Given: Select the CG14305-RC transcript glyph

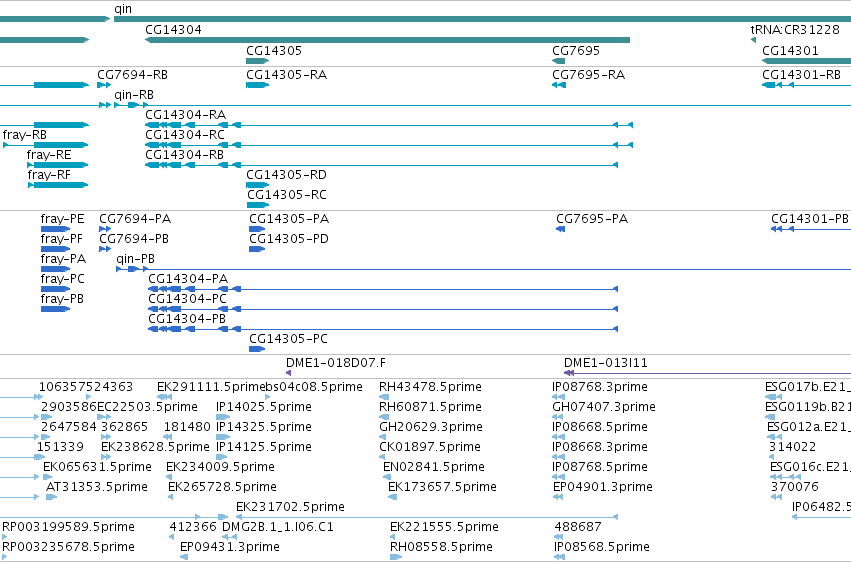Looking at the screenshot, I should pos(258,205).
